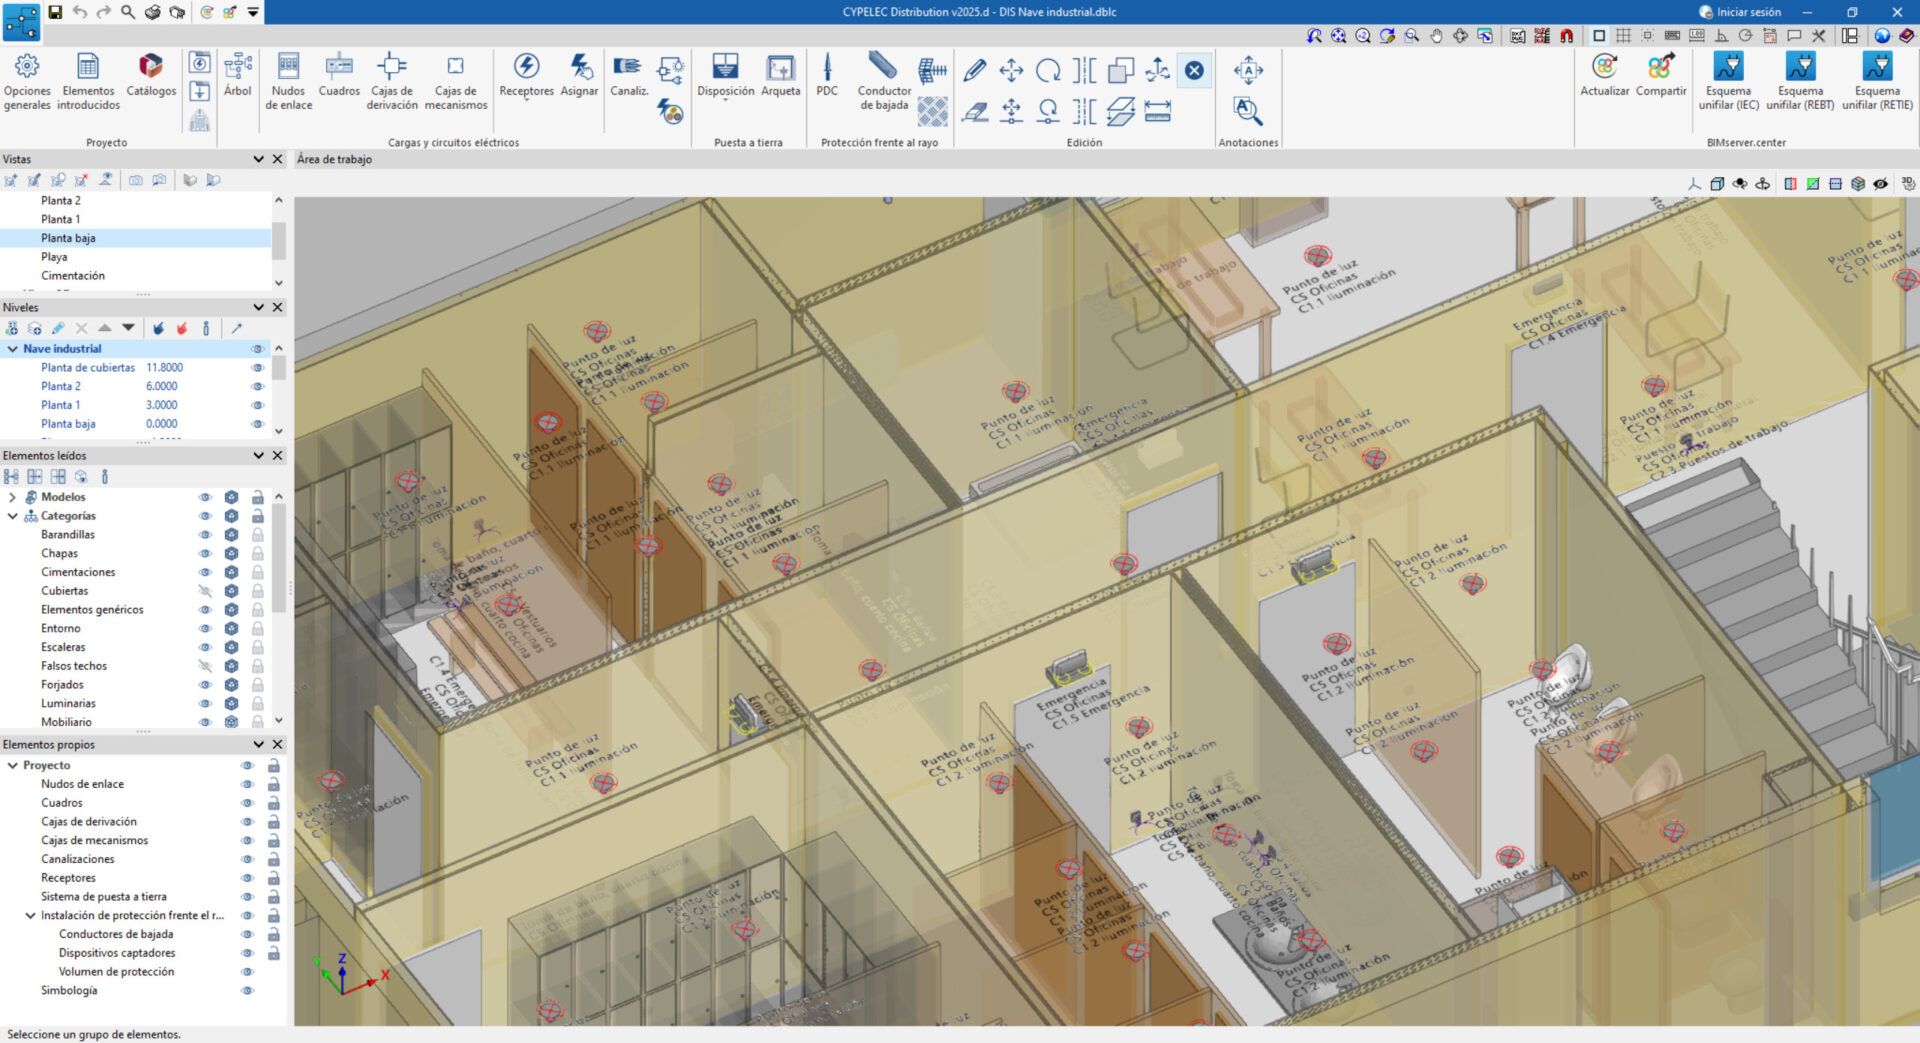Close the Elementos leídos panel

[278, 456]
